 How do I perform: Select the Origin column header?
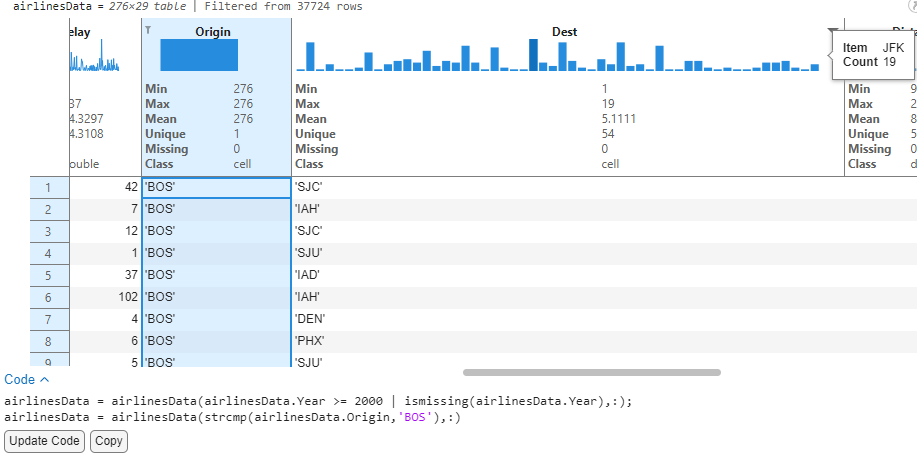213,31
